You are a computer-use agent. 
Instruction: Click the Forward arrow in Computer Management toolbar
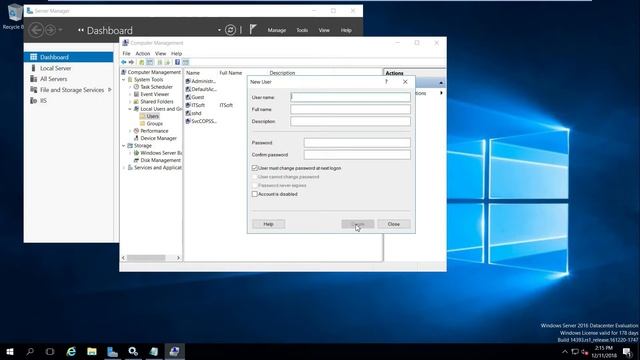(x=131, y=62)
